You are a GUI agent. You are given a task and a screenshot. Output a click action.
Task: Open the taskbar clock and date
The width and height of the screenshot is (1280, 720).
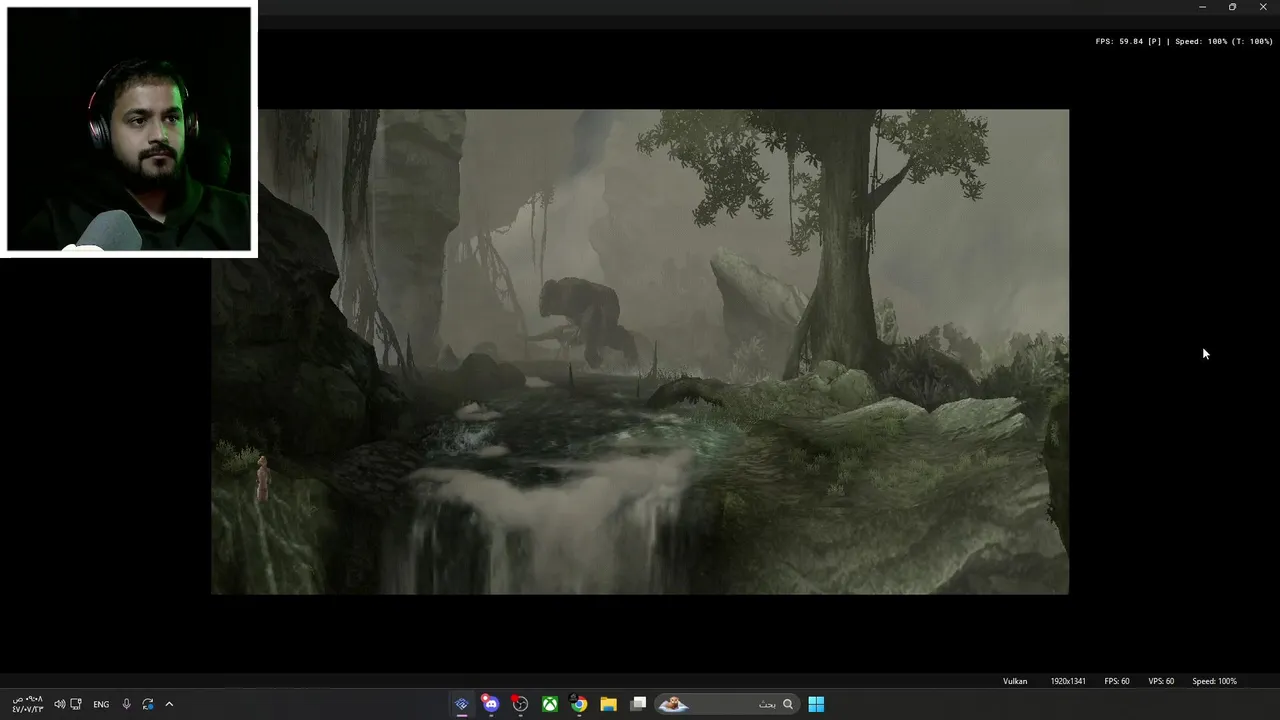coord(28,704)
